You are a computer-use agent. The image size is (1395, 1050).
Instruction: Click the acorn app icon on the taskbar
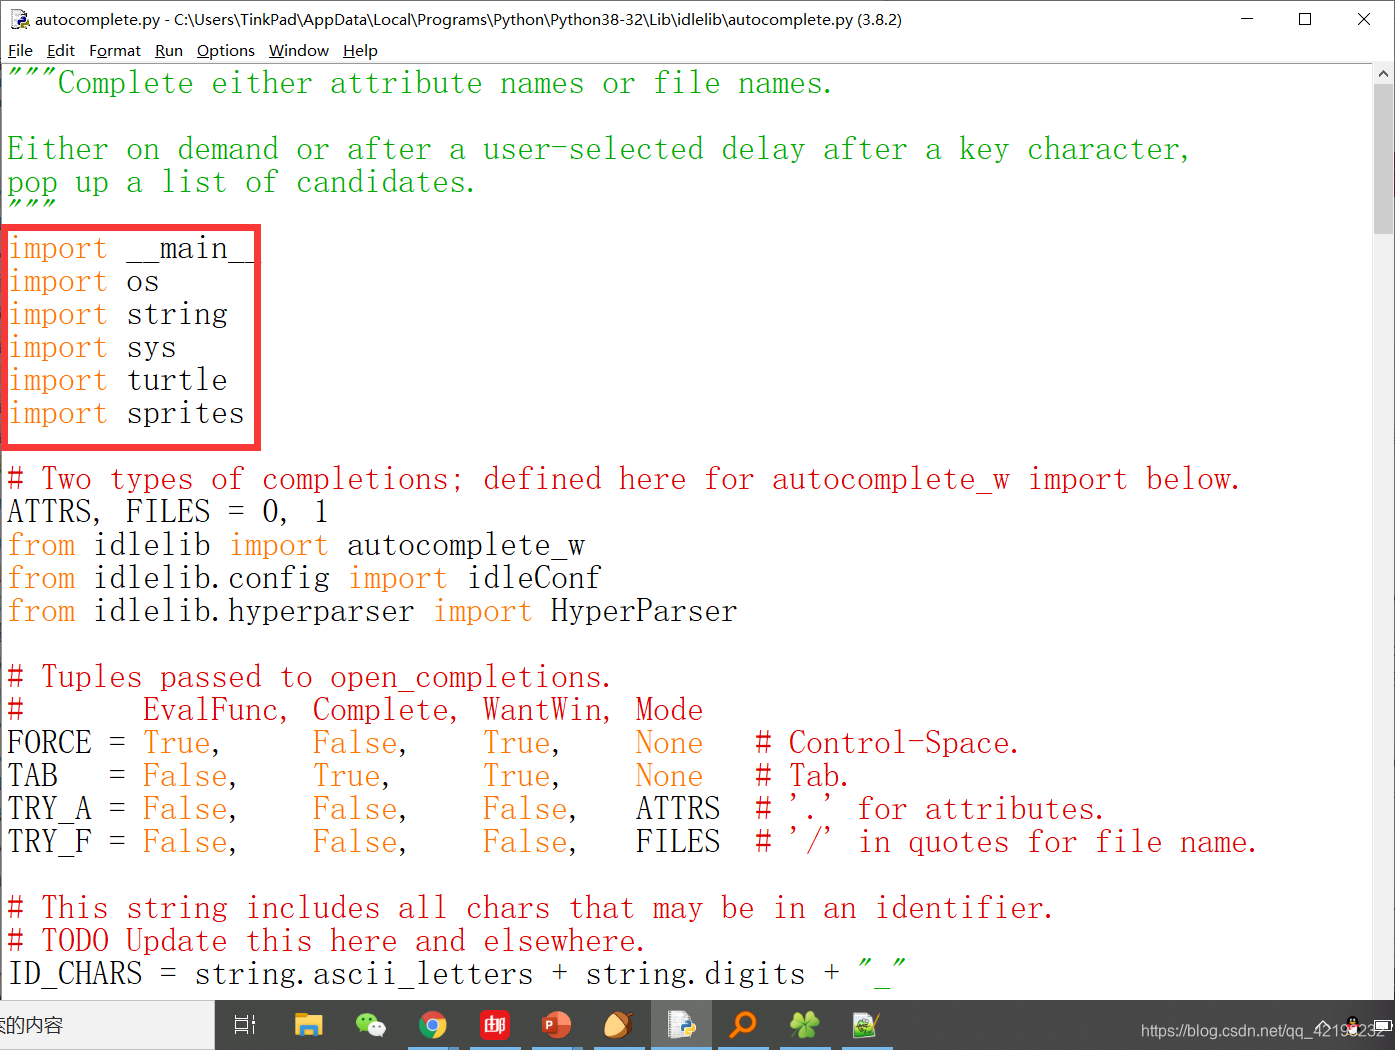pyautogui.click(x=618, y=1025)
